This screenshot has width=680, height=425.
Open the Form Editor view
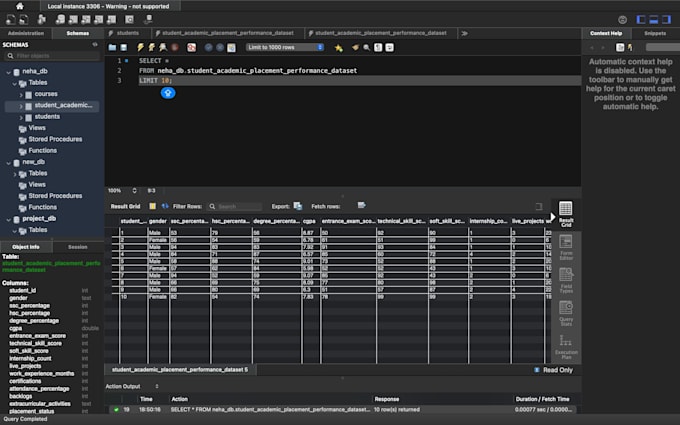point(566,247)
